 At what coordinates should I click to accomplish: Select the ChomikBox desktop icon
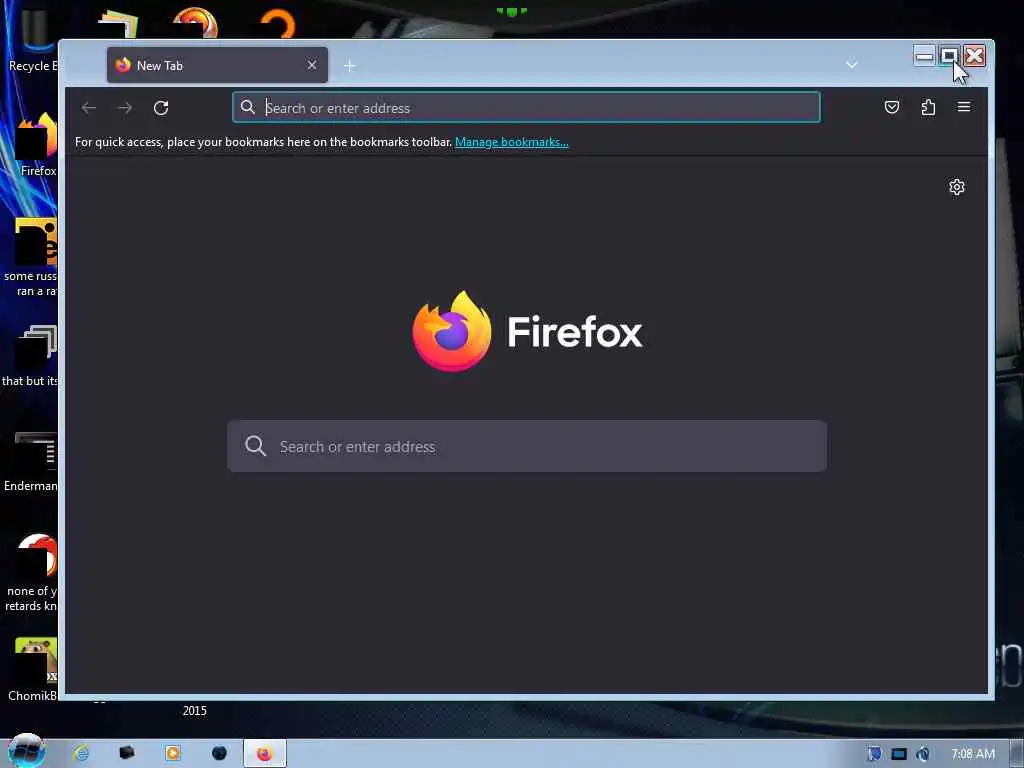click(x=33, y=669)
